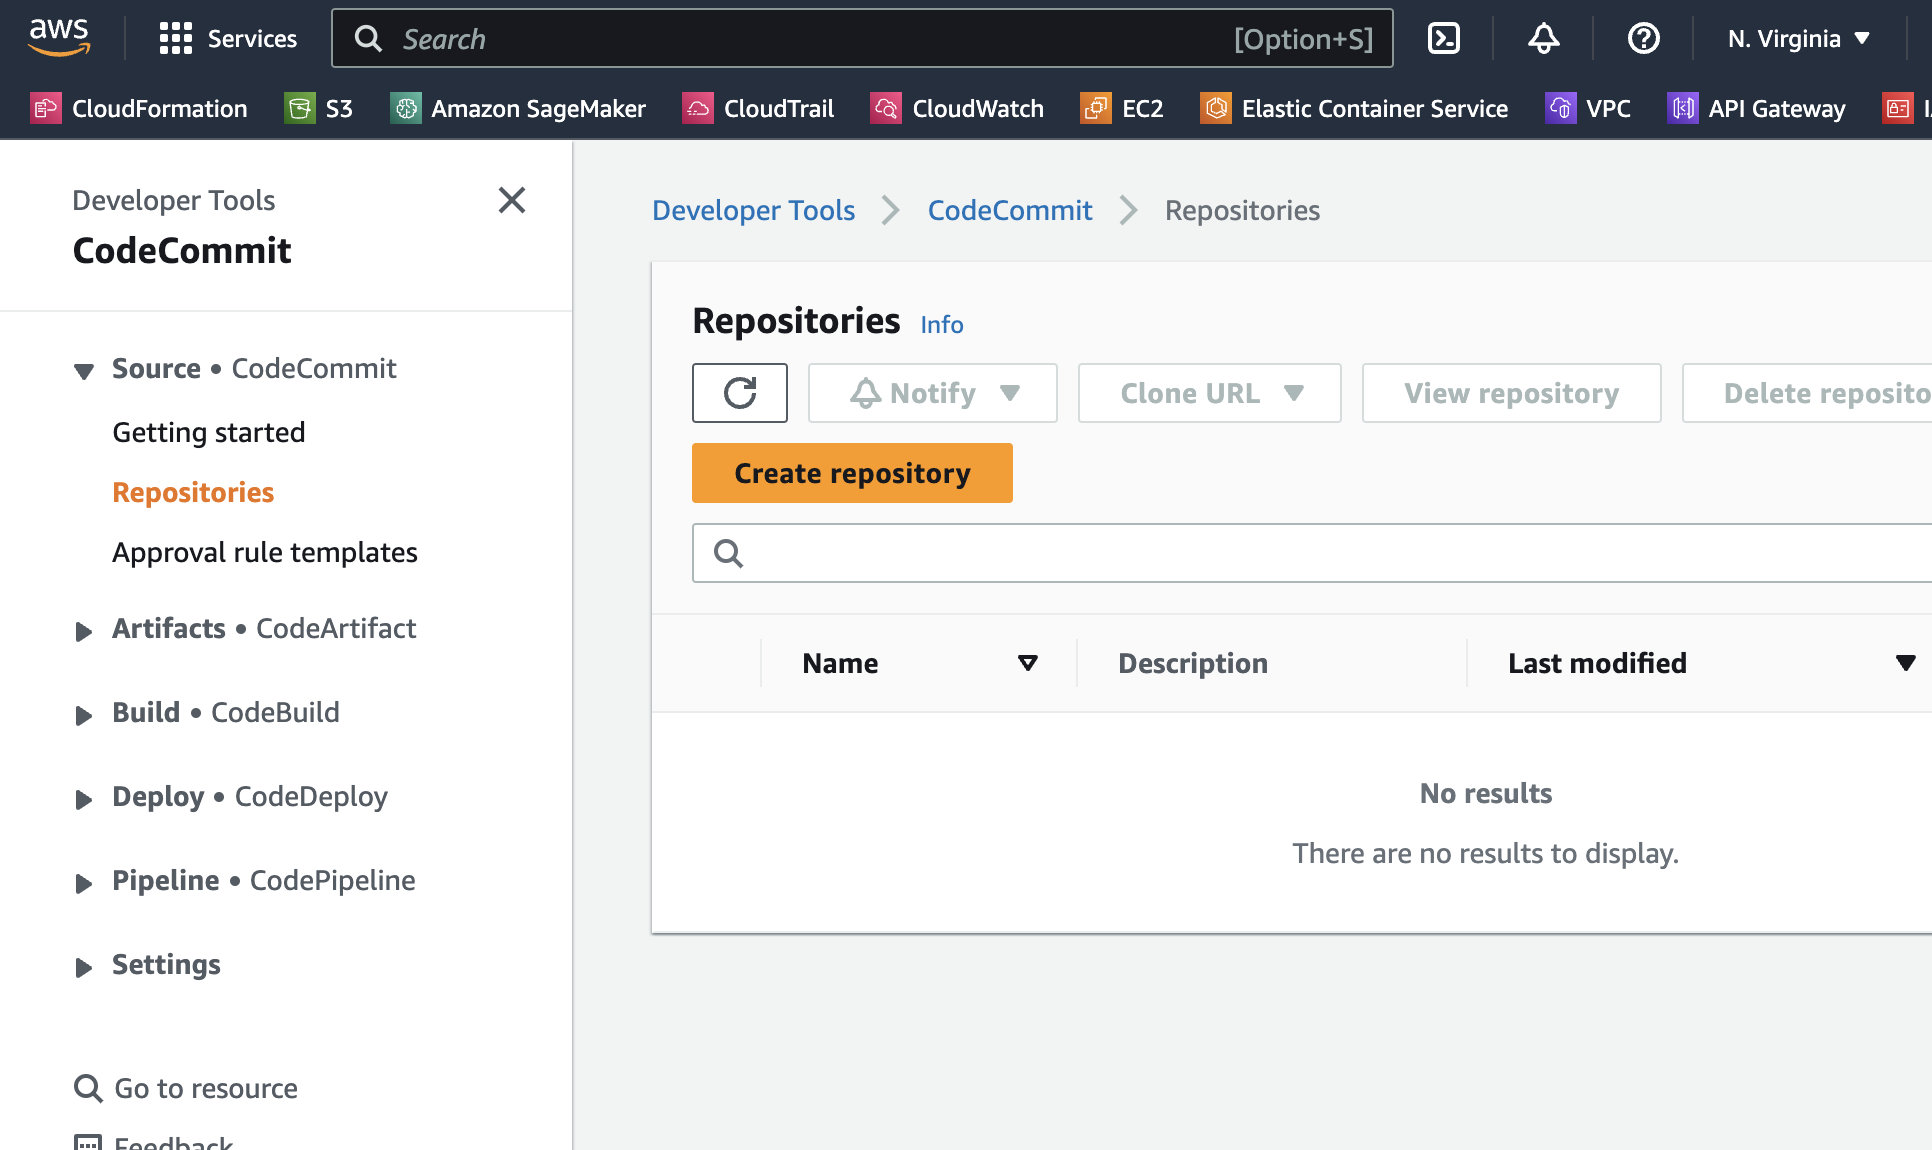Click the Elastic Container Service label
1932x1150 pixels.
click(x=1375, y=108)
